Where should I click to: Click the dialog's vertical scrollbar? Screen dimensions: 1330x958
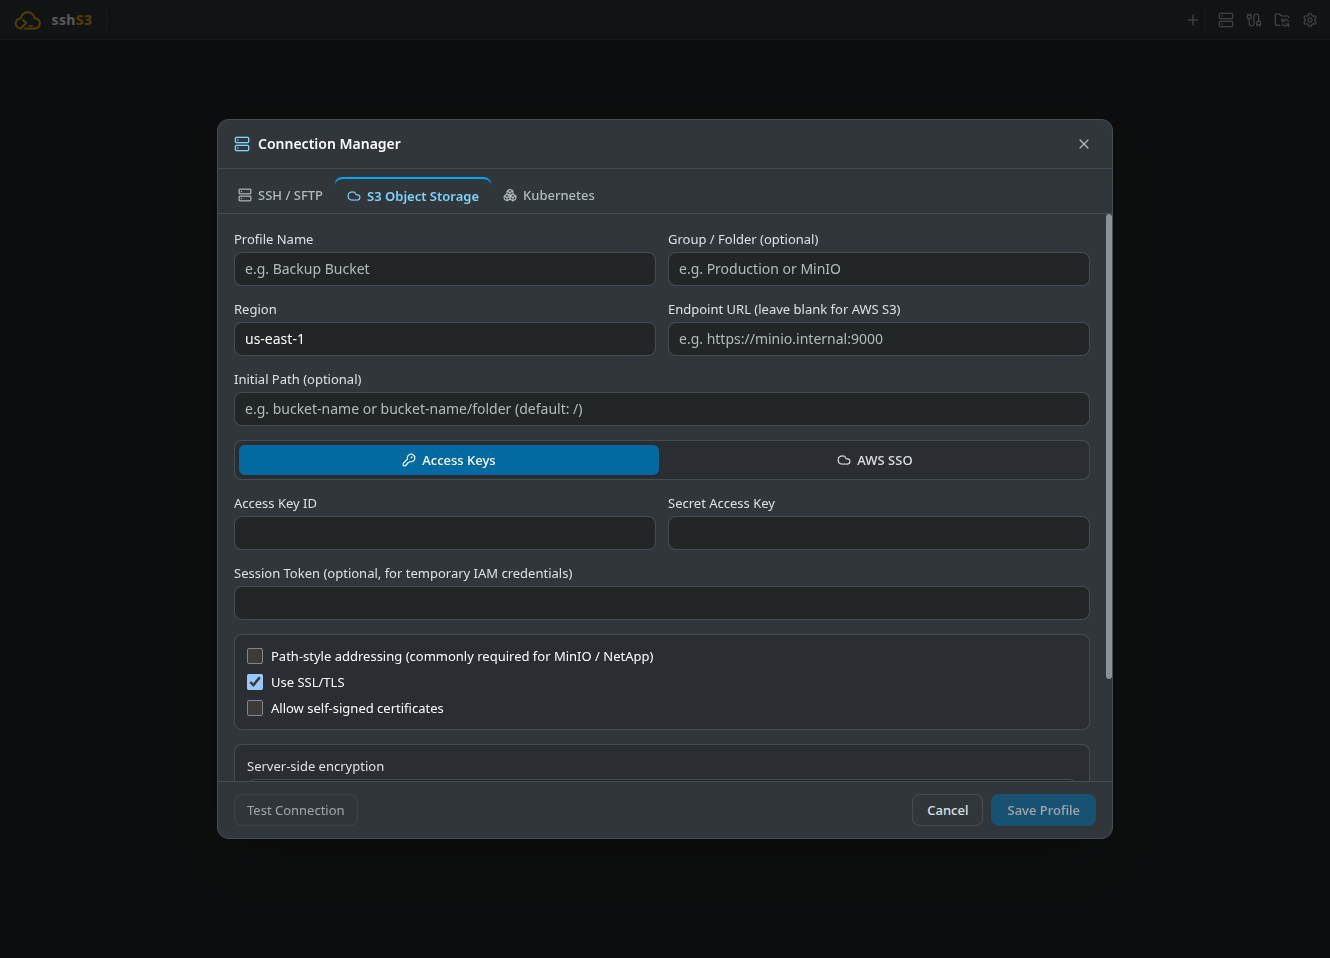click(x=1108, y=446)
